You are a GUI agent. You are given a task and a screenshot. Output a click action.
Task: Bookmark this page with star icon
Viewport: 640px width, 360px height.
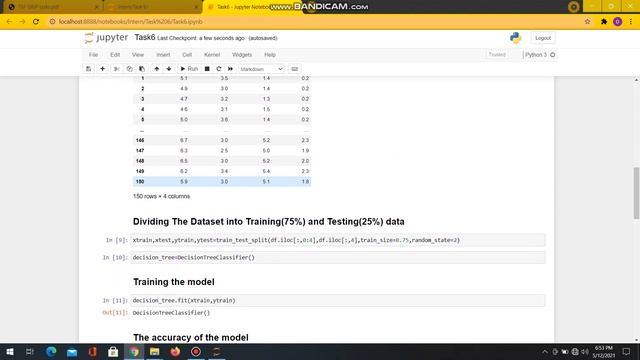pyautogui.click(x=587, y=22)
